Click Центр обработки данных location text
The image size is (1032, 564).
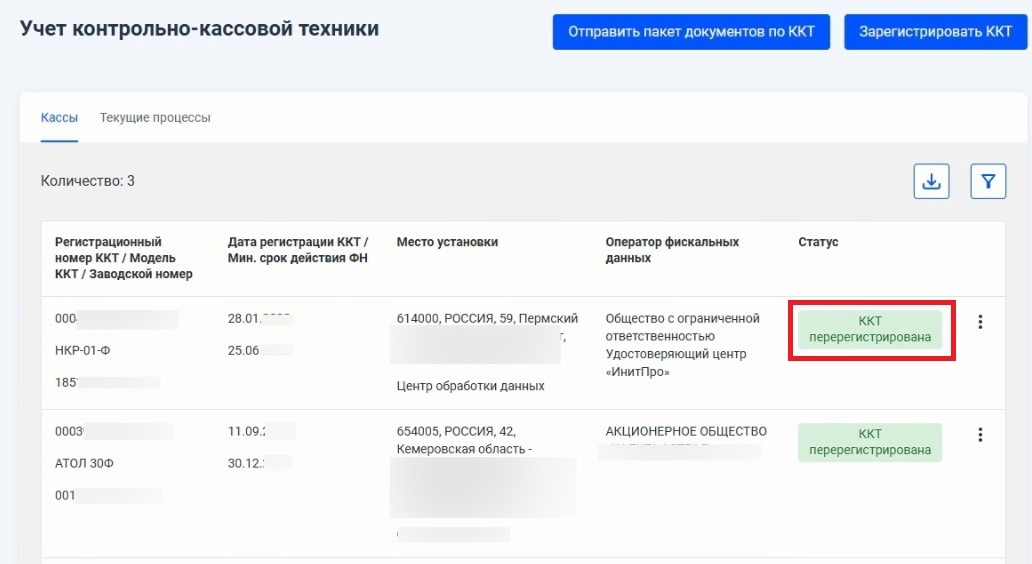coord(471,386)
